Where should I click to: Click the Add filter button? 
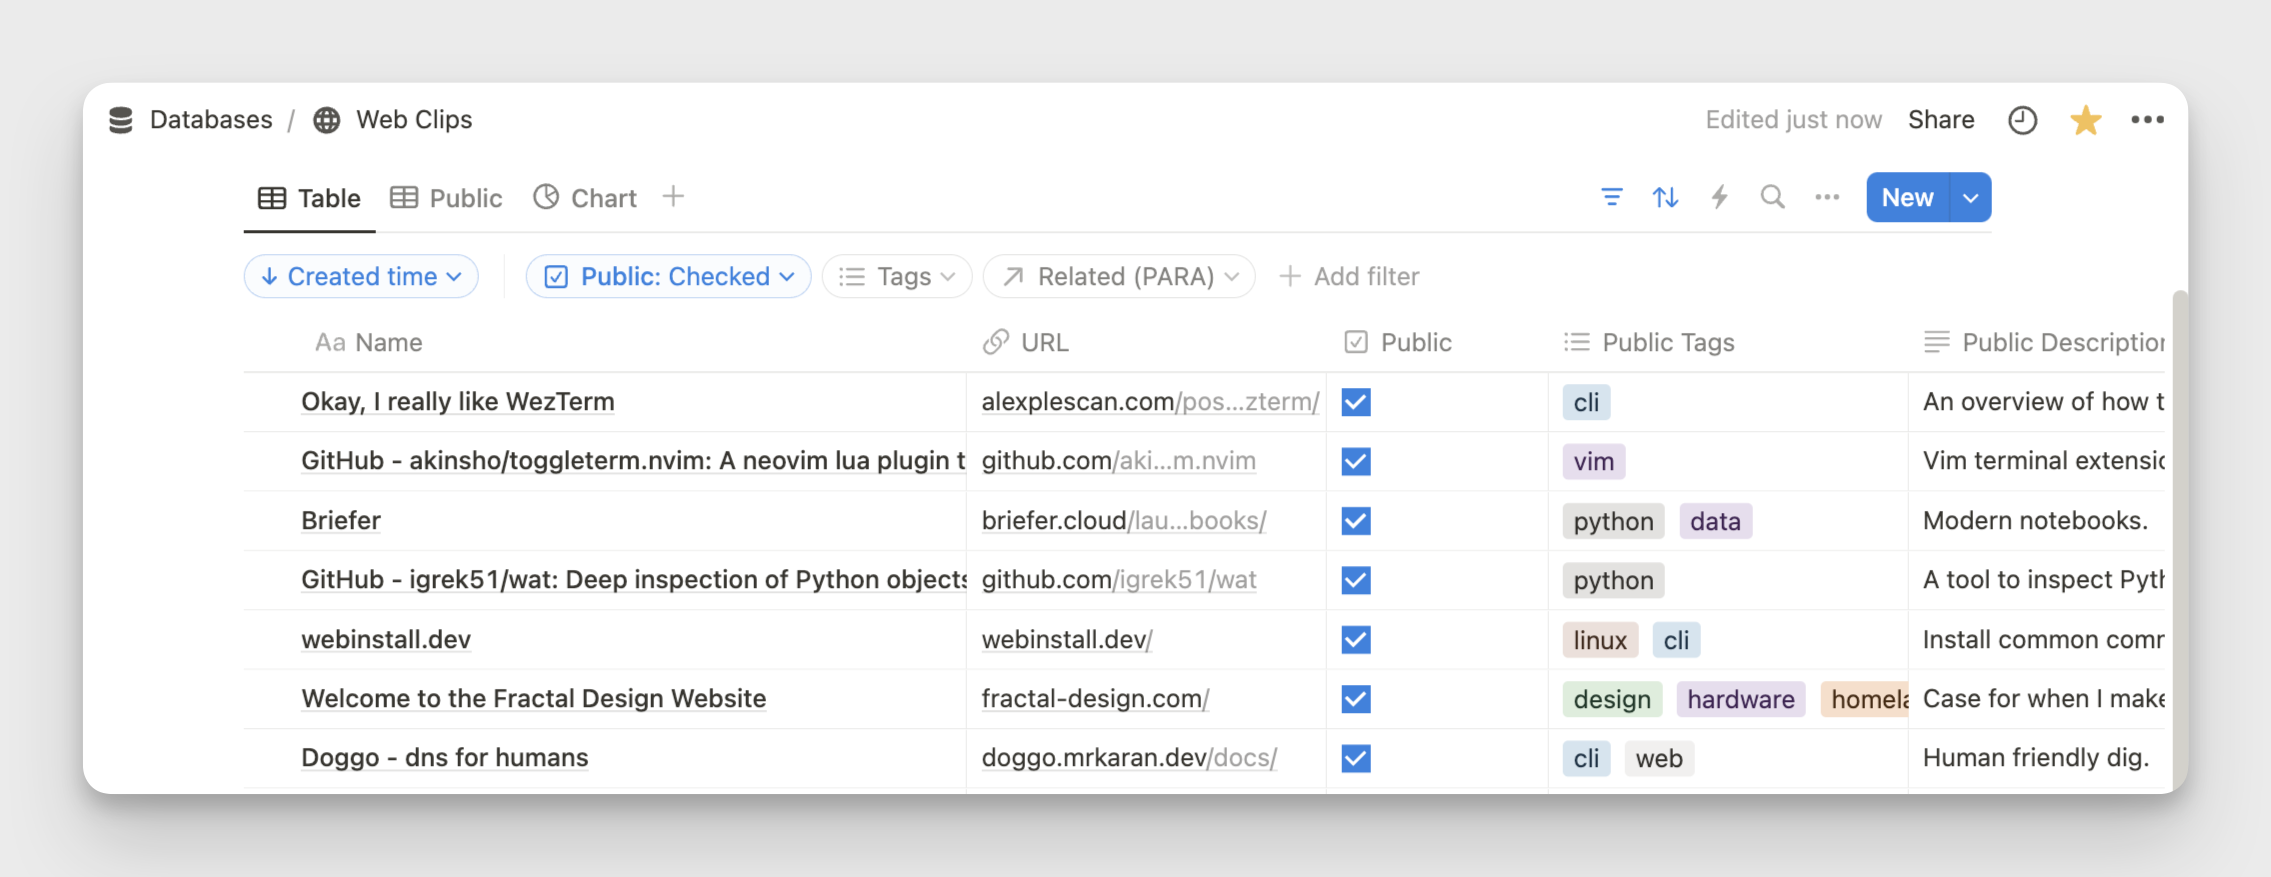point(1349,276)
